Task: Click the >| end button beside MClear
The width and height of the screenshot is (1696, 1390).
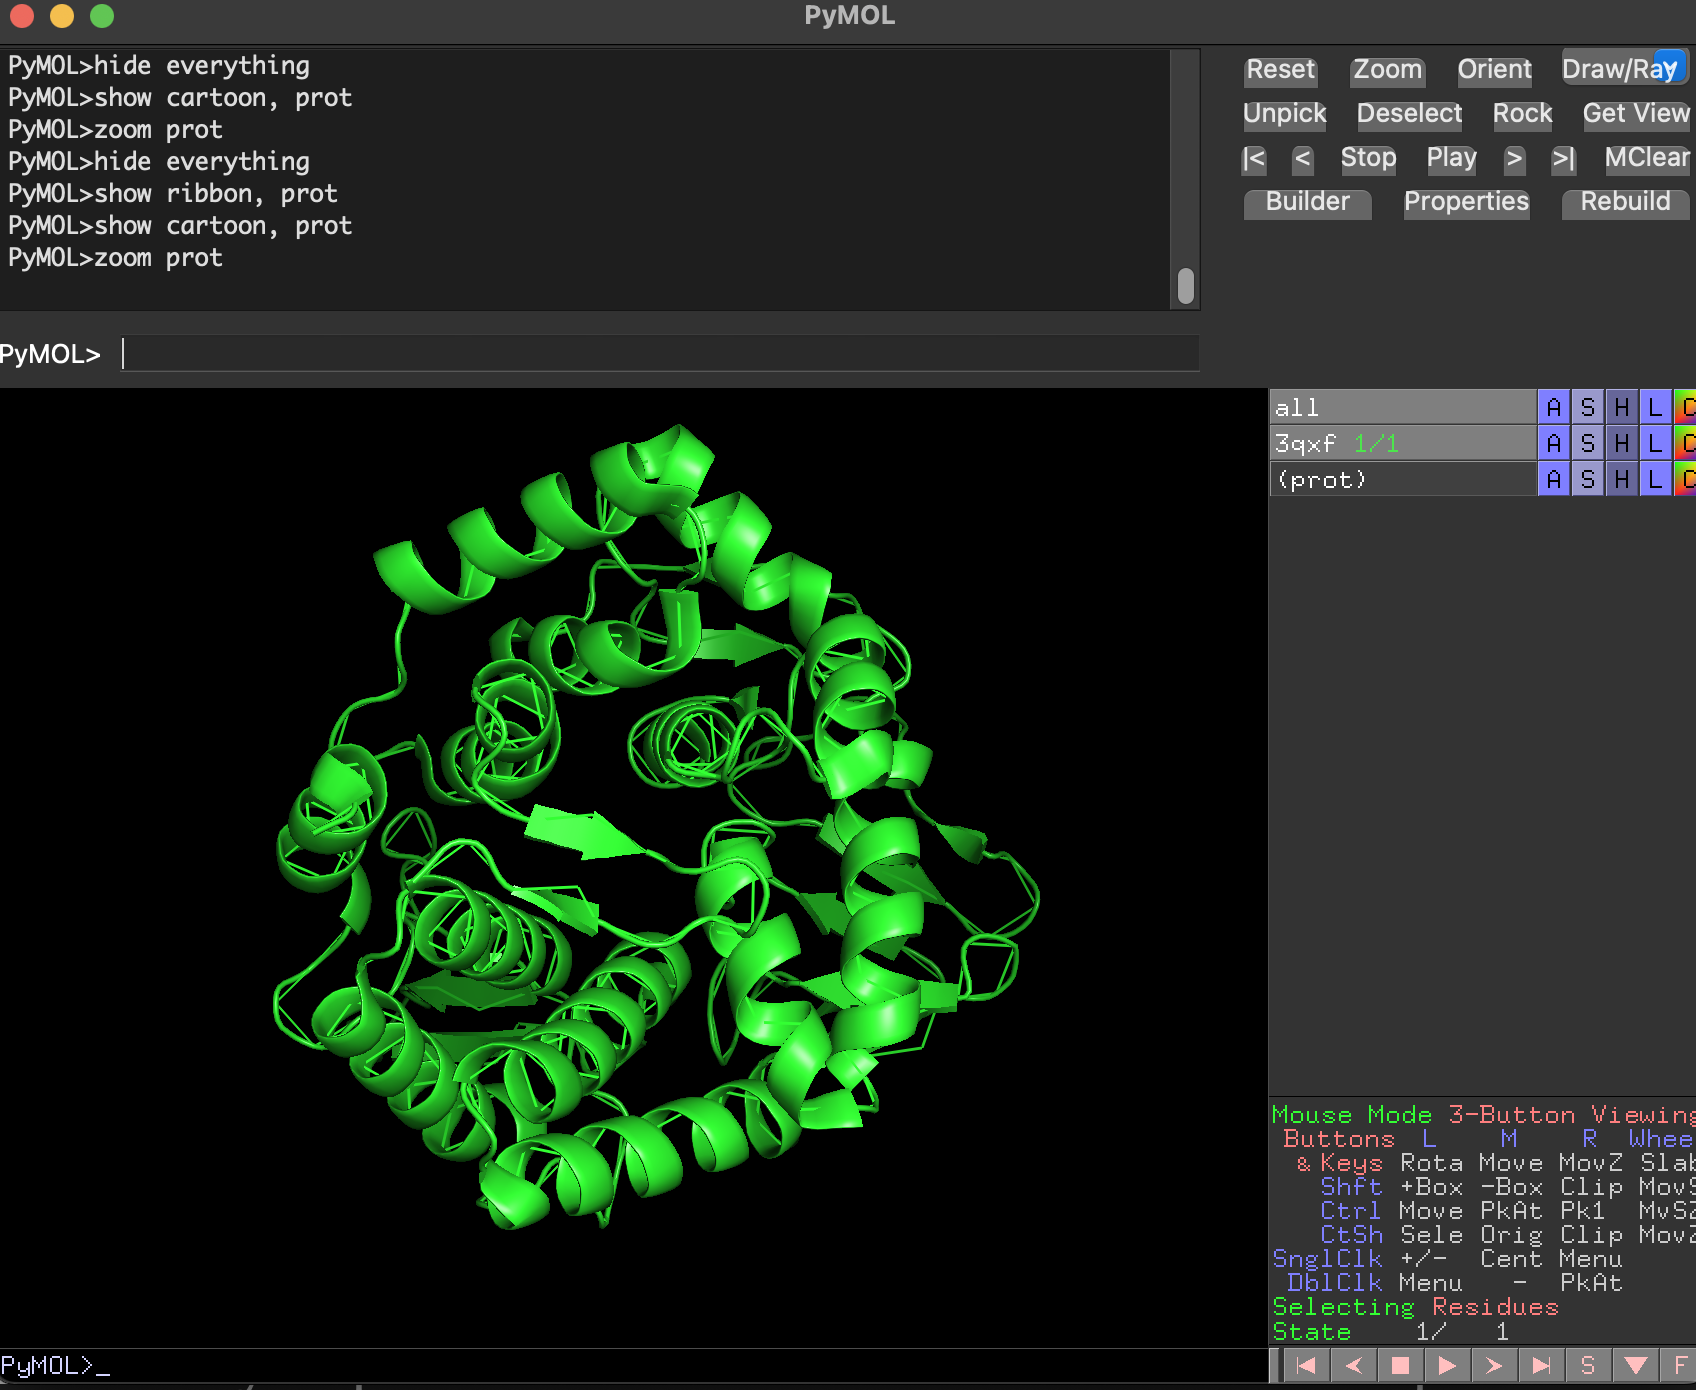Action: click(1563, 158)
